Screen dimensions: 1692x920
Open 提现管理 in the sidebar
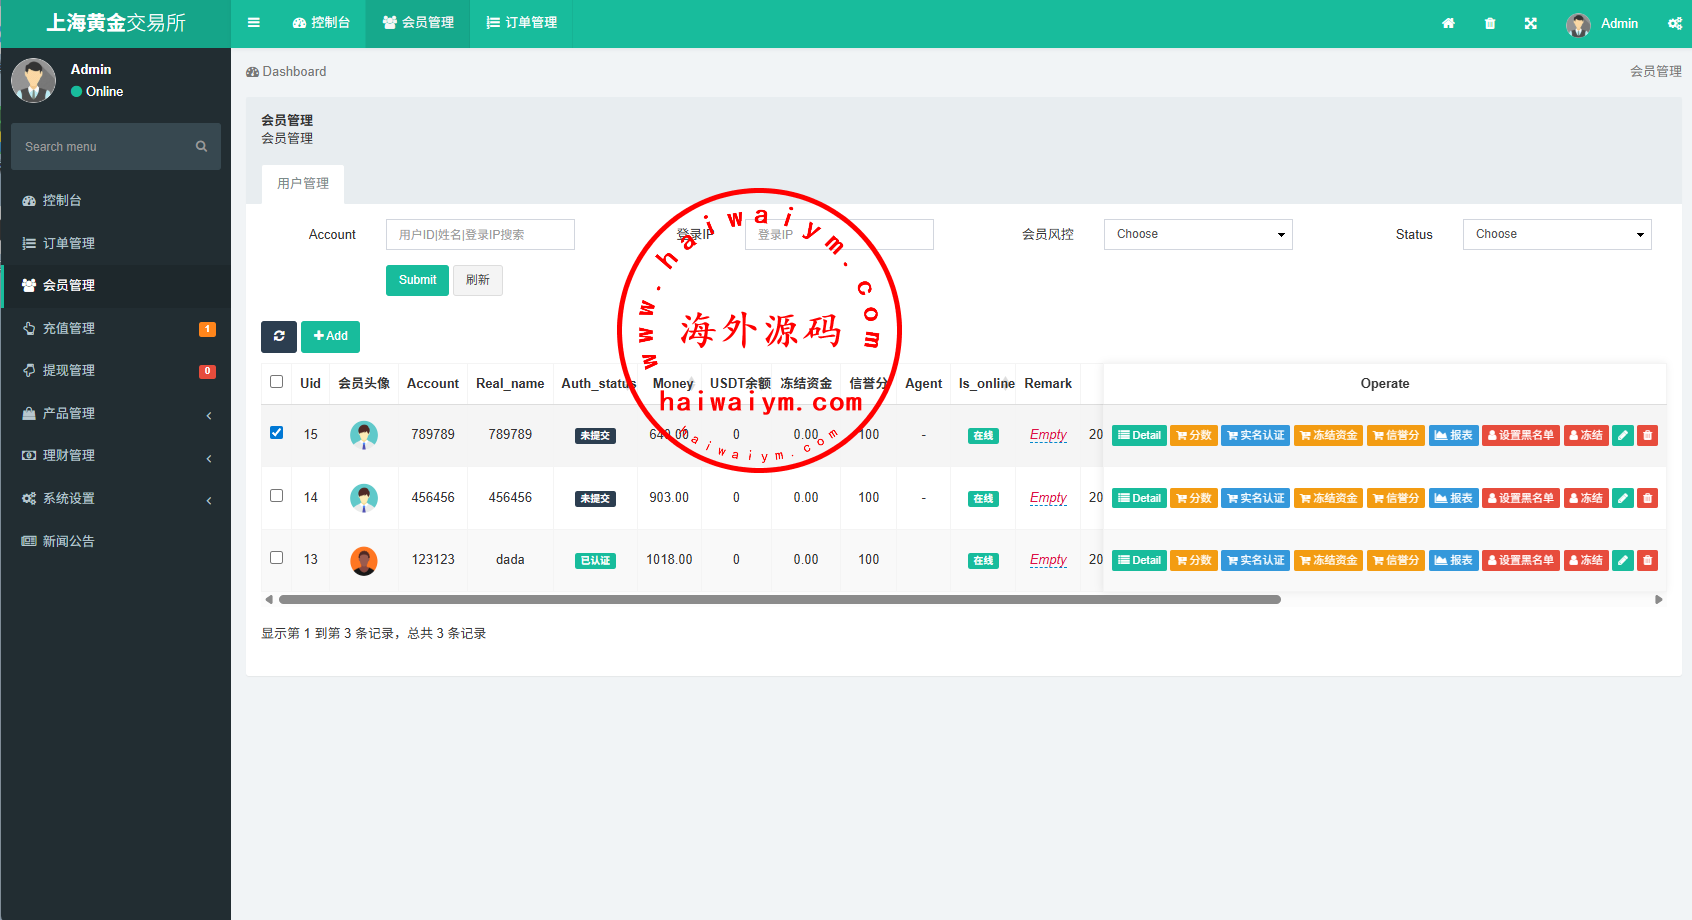click(x=116, y=370)
